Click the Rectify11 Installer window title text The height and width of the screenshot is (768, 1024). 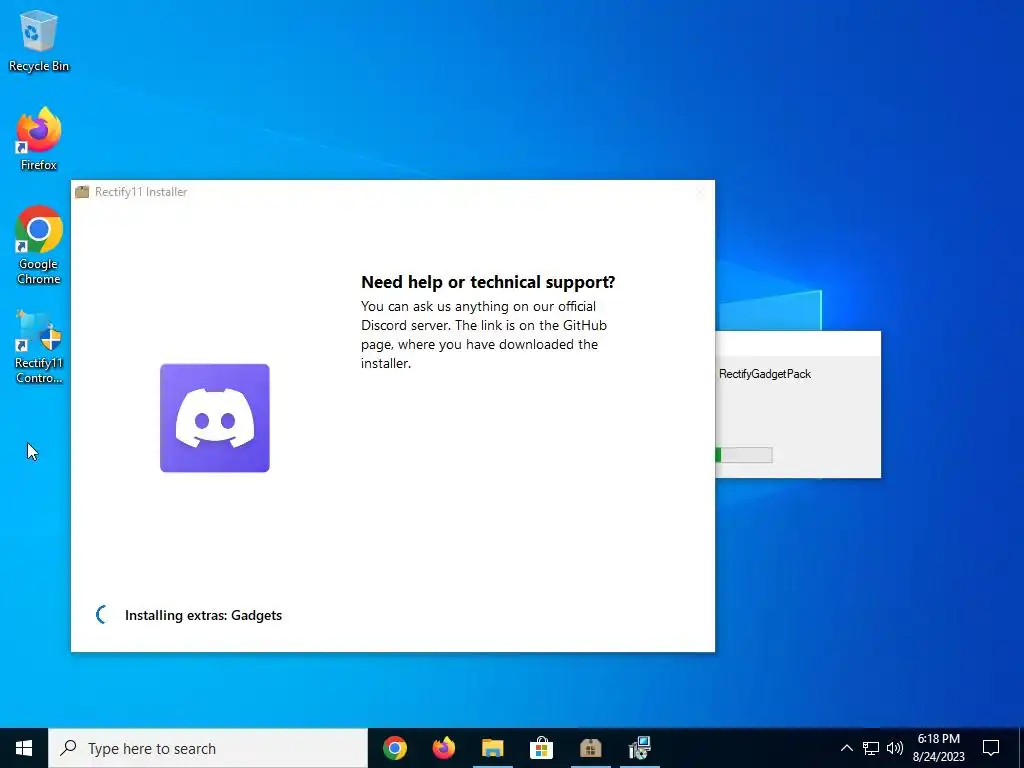point(141,192)
